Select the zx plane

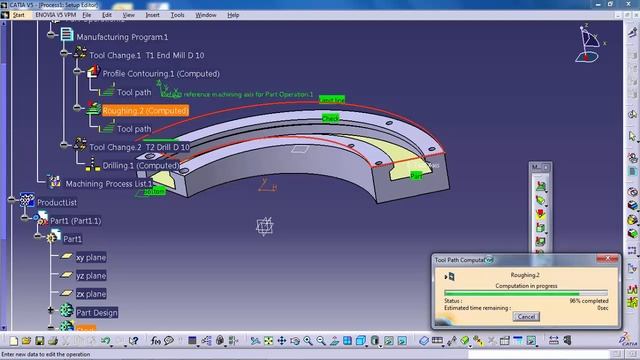pyautogui.click(x=91, y=294)
